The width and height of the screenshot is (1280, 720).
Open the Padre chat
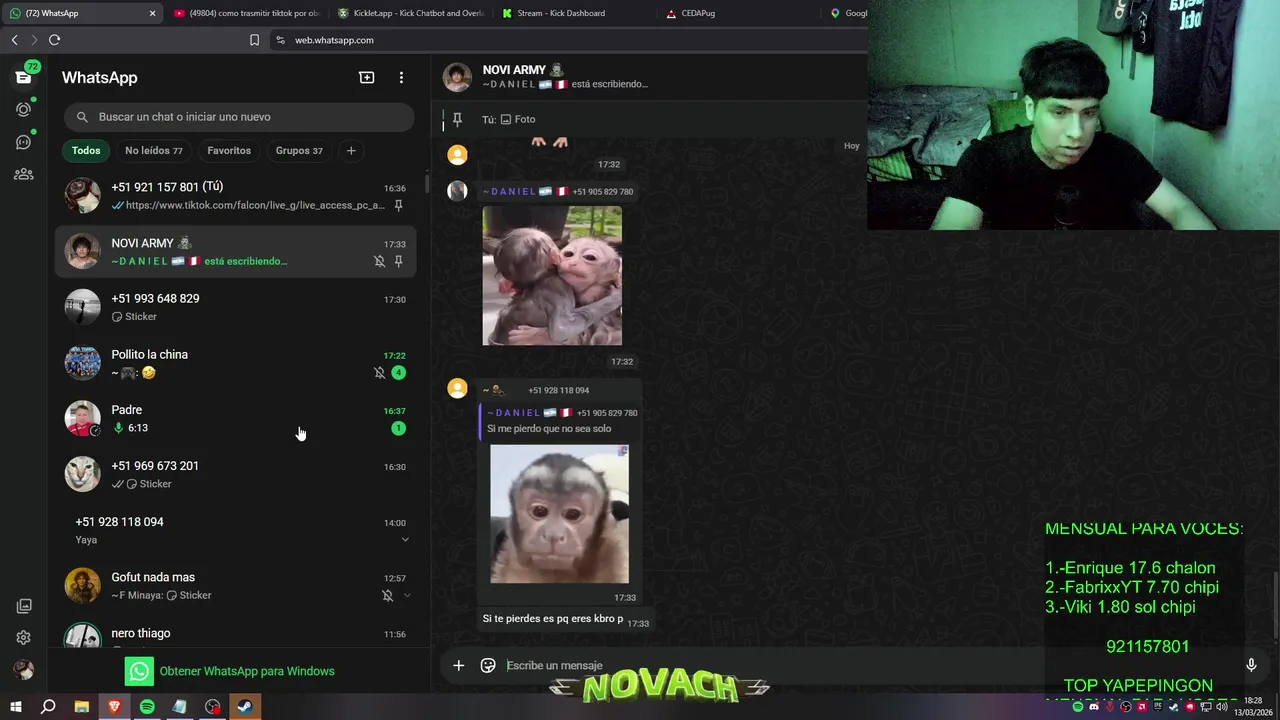coord(235,419)
